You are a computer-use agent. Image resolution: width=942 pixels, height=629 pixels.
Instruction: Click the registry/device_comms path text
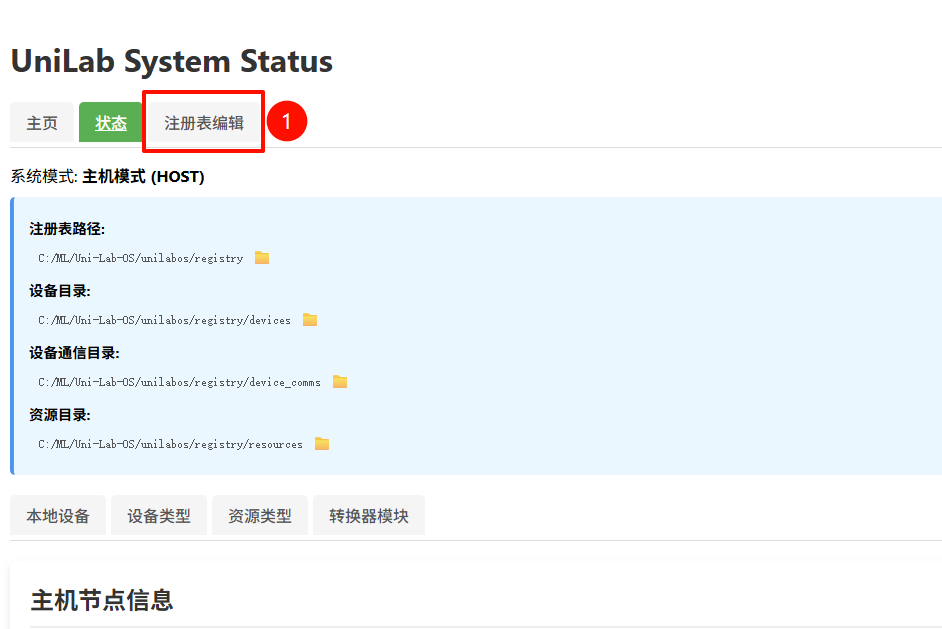pyautogui.click(x=180, y=382)
